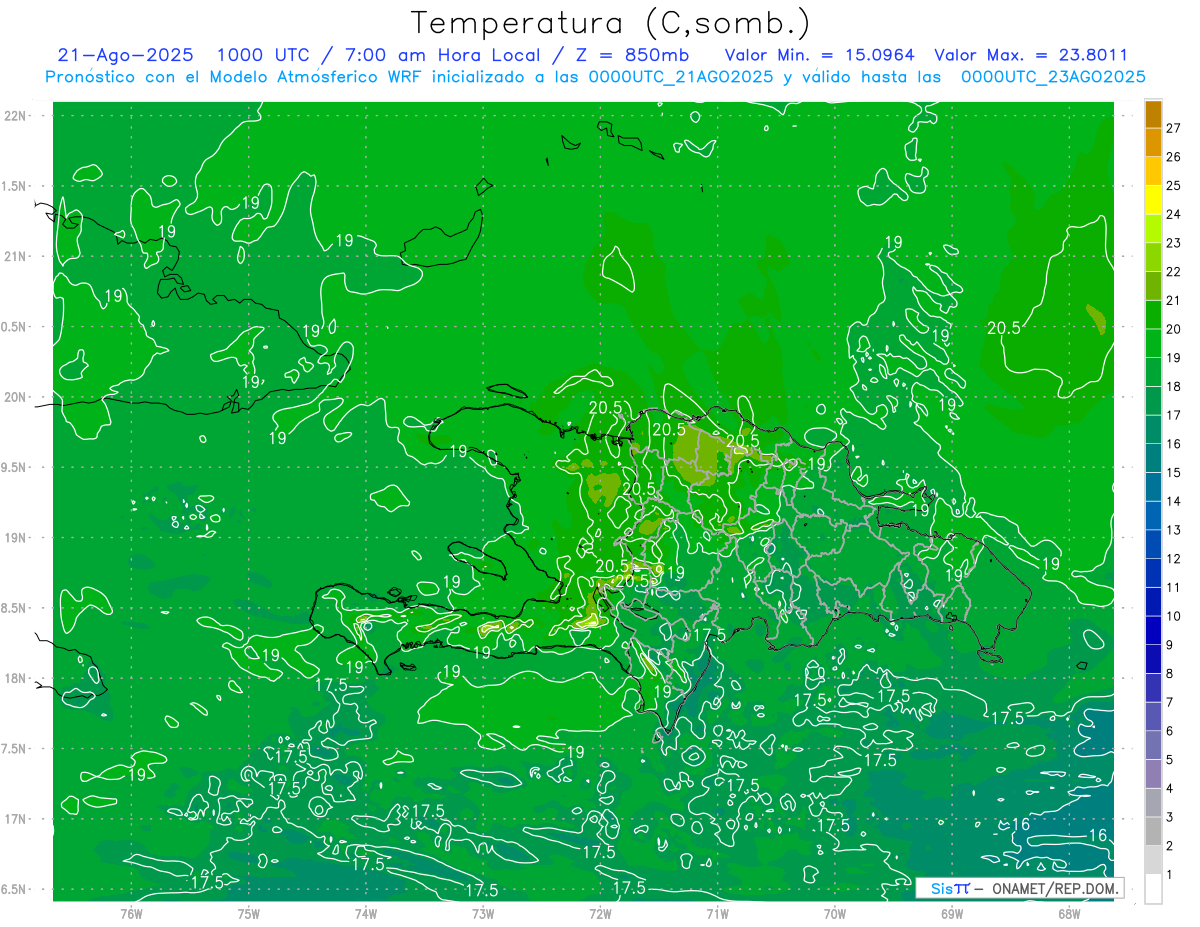Click legend value 27 on color scale
The width and height of the screenshot is (1200, 927).
pyautogui.click(x=1173, y=128)
